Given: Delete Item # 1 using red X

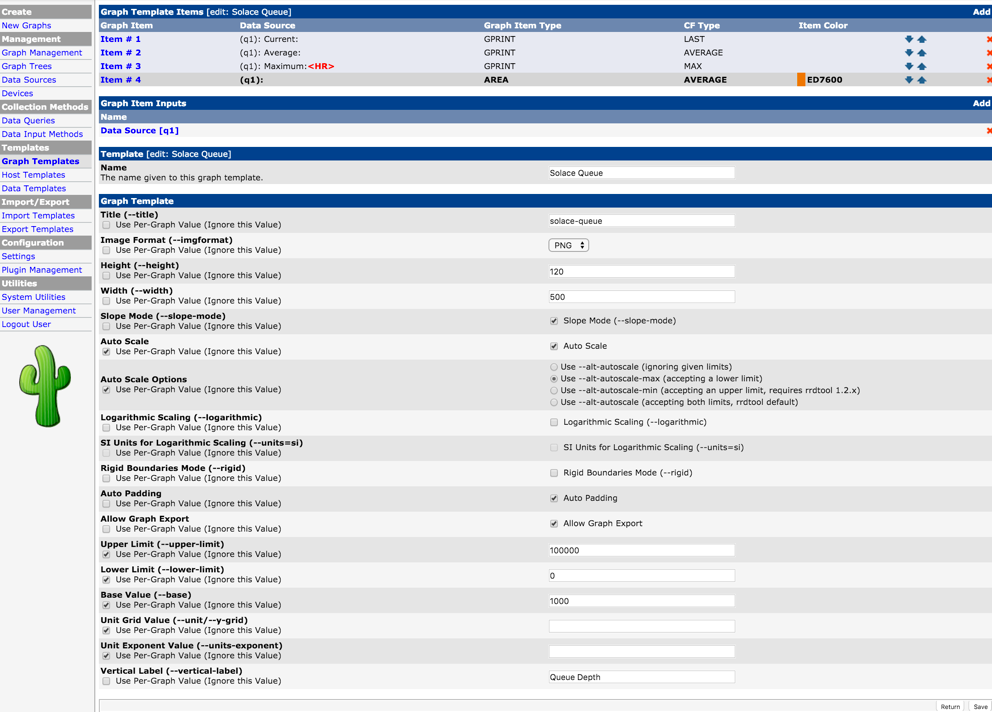Looking at the screenshot, I should click(x=988, y=39).
